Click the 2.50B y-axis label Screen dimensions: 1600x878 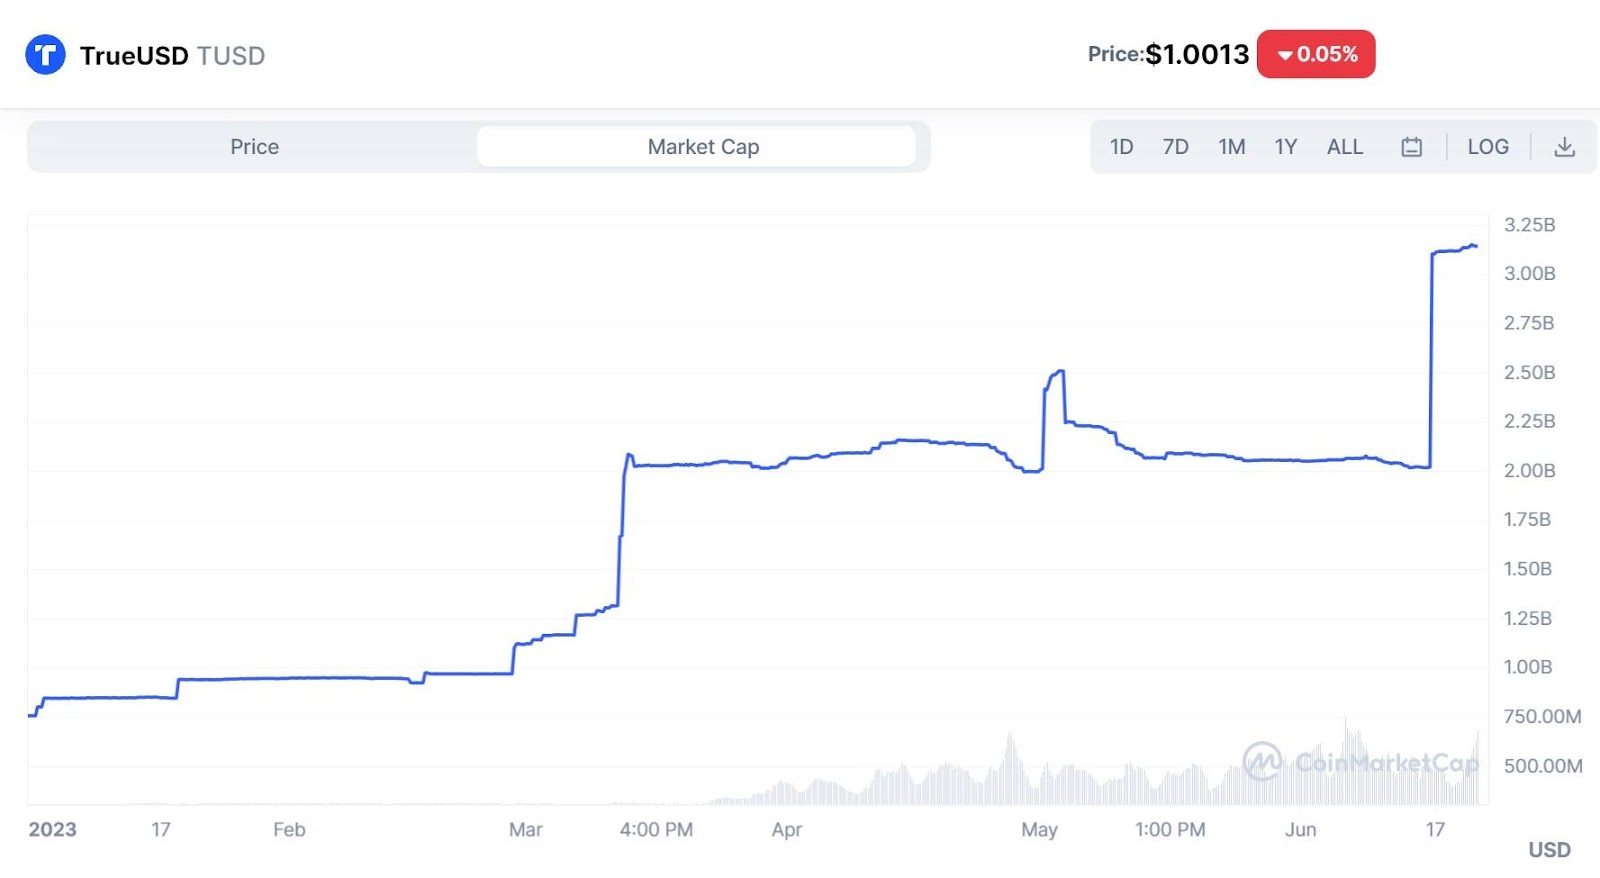pyautogui.click(x=1529, y=372)
